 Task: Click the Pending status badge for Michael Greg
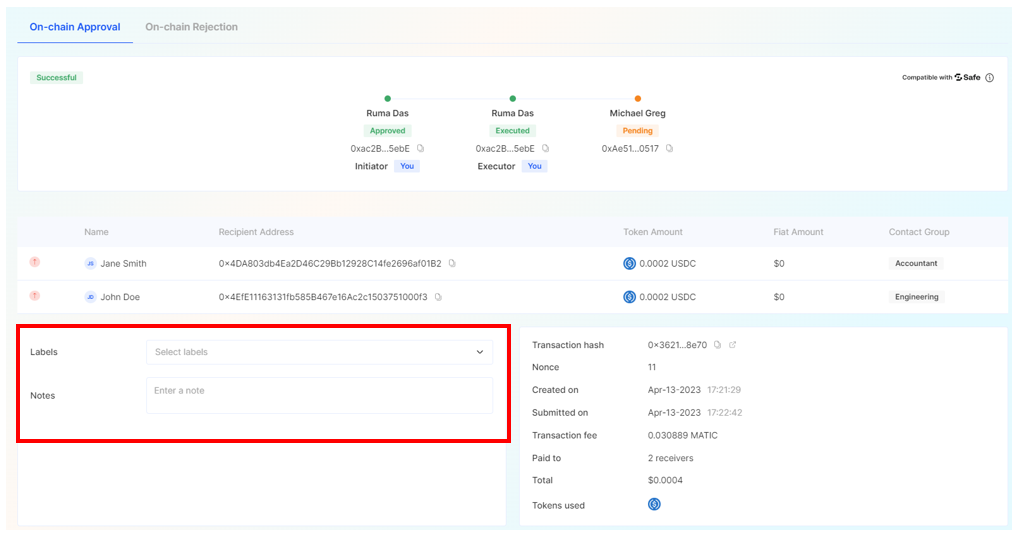tap(637, 131)
